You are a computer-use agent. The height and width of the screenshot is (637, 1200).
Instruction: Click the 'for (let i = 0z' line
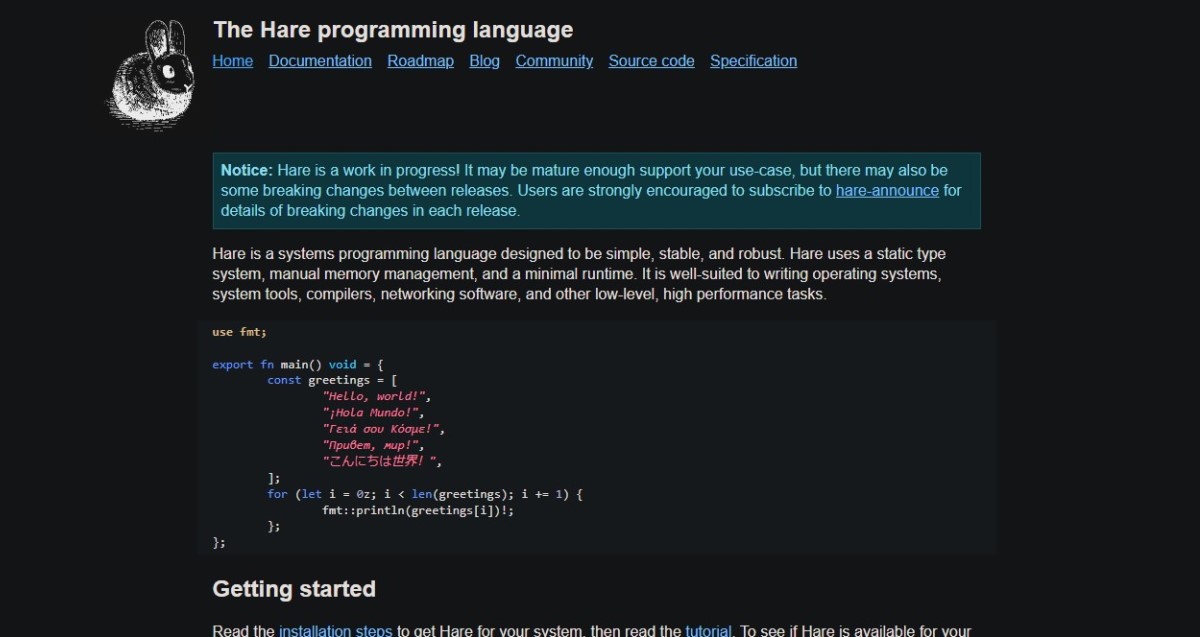pyautogui.click(x=424, y=494)
